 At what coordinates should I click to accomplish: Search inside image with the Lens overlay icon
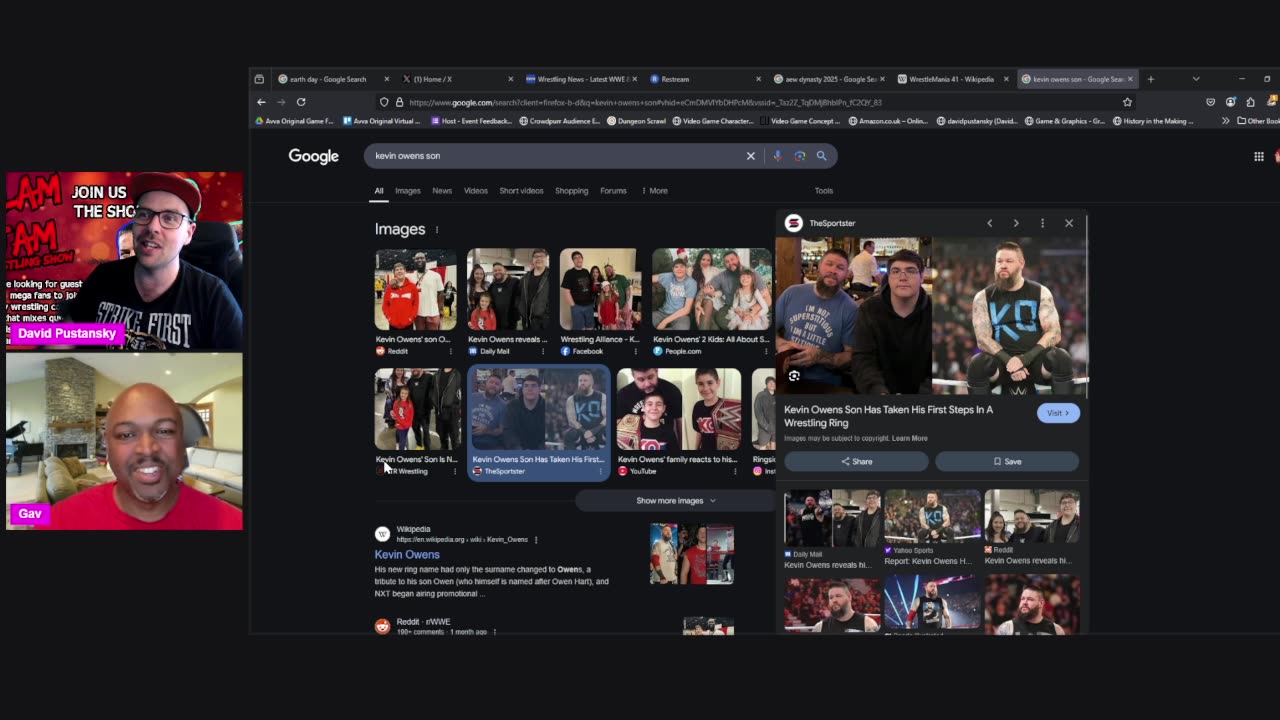pyautogui.click(x=794, y=376)
